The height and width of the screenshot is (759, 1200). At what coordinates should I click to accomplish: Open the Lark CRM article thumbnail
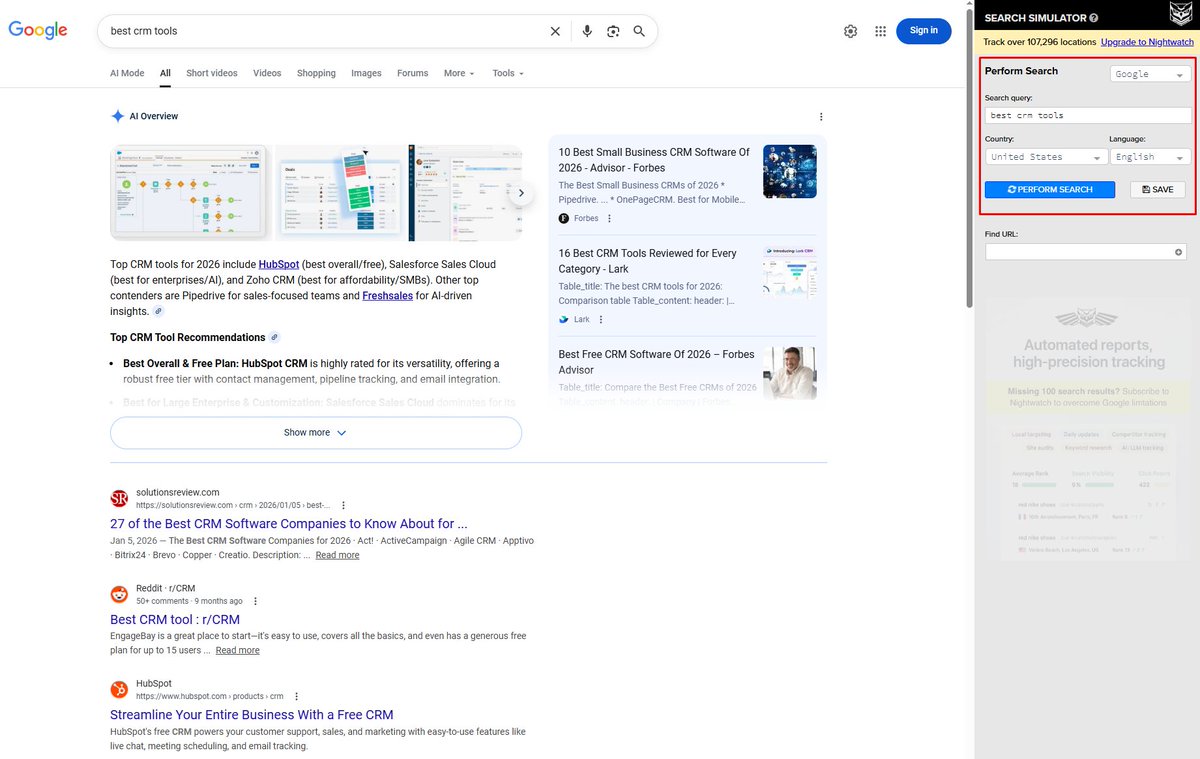790,272
